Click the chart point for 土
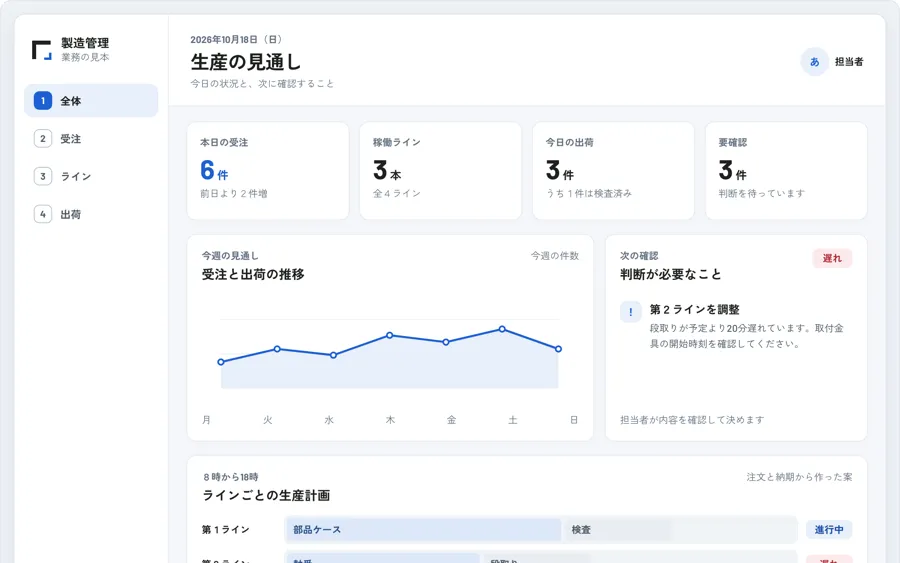 pyautogui.click(x=502, y=329)
